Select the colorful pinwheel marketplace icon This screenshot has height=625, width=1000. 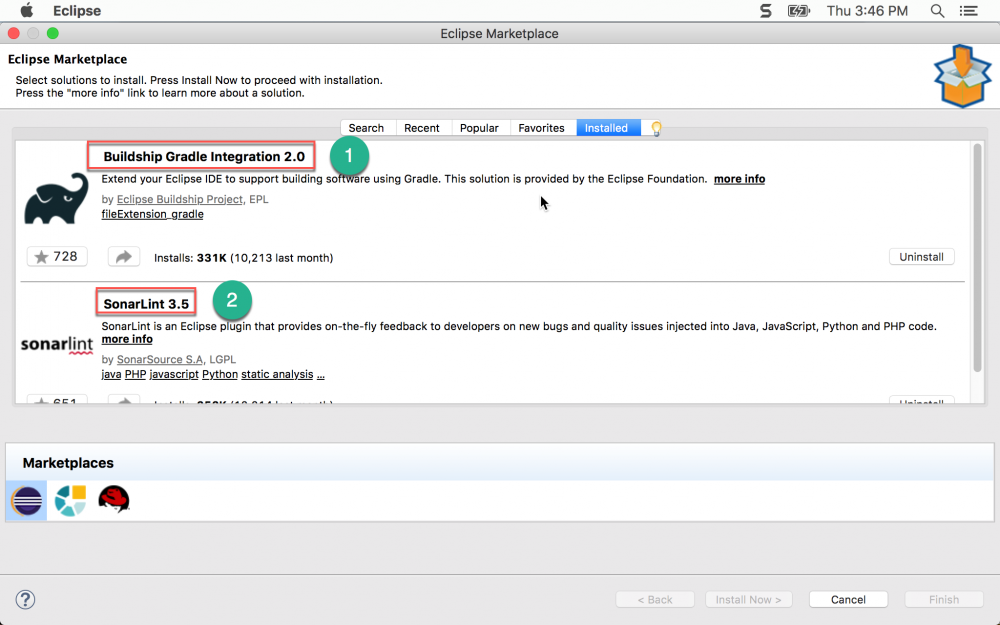click(x=70, y=501)
